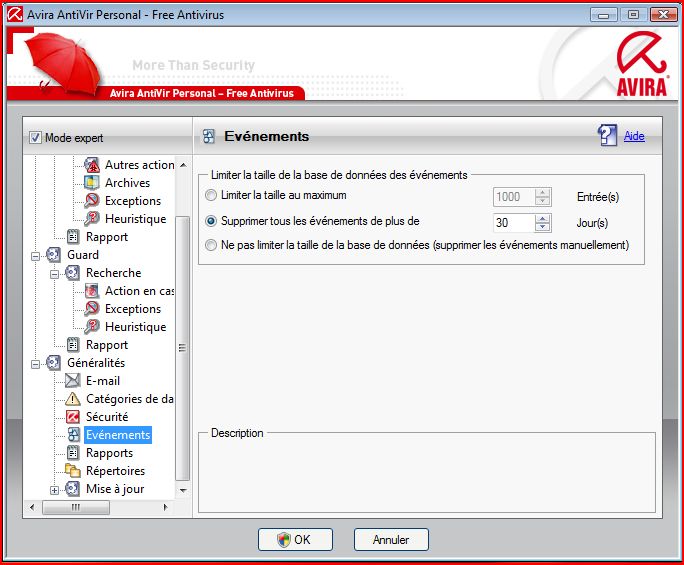Click the Evénements header icon
This screenshot has height=565, width=684.
(x=209, y=137)
